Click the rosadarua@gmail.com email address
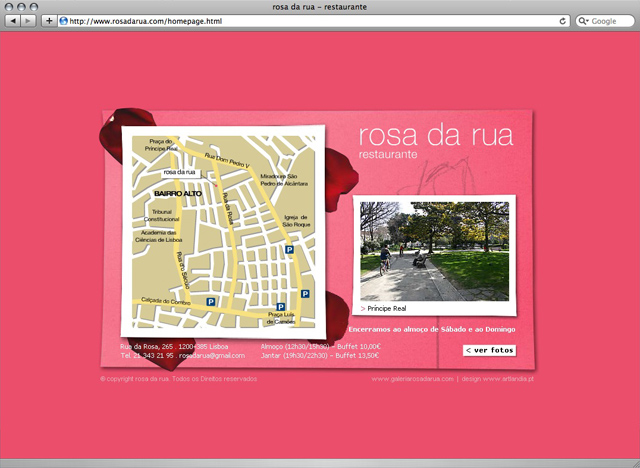 pyautogui.click(x=212, y=355)
